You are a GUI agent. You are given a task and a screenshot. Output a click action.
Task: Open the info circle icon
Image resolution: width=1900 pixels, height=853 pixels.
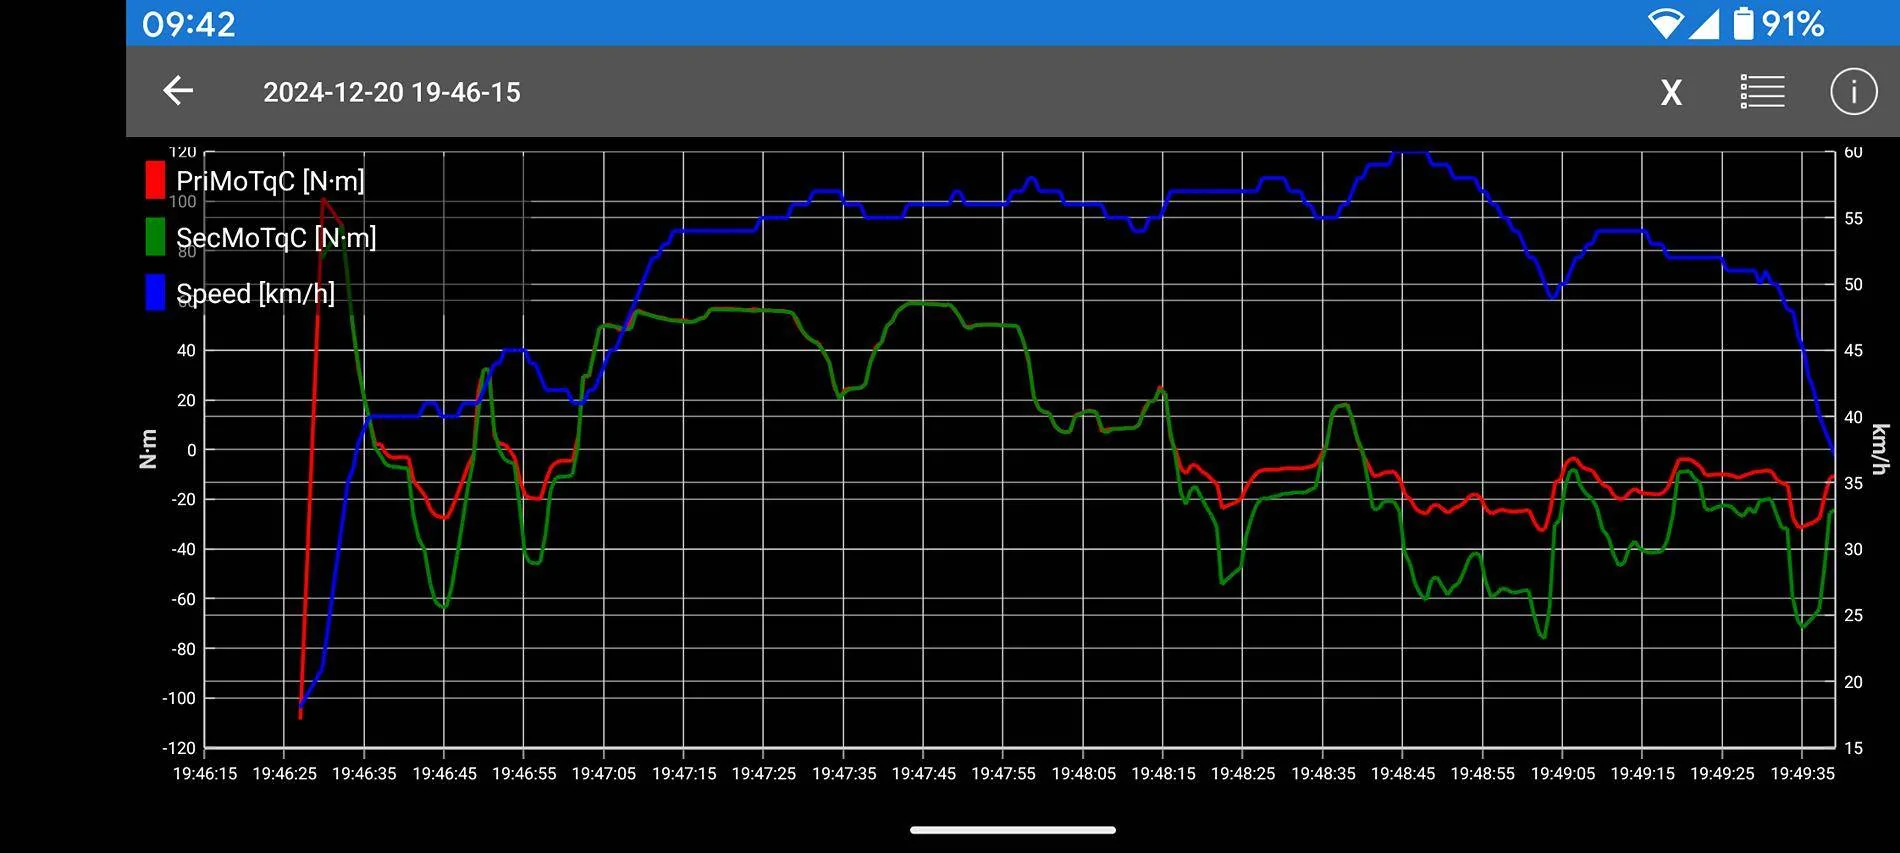(1853, 91)
